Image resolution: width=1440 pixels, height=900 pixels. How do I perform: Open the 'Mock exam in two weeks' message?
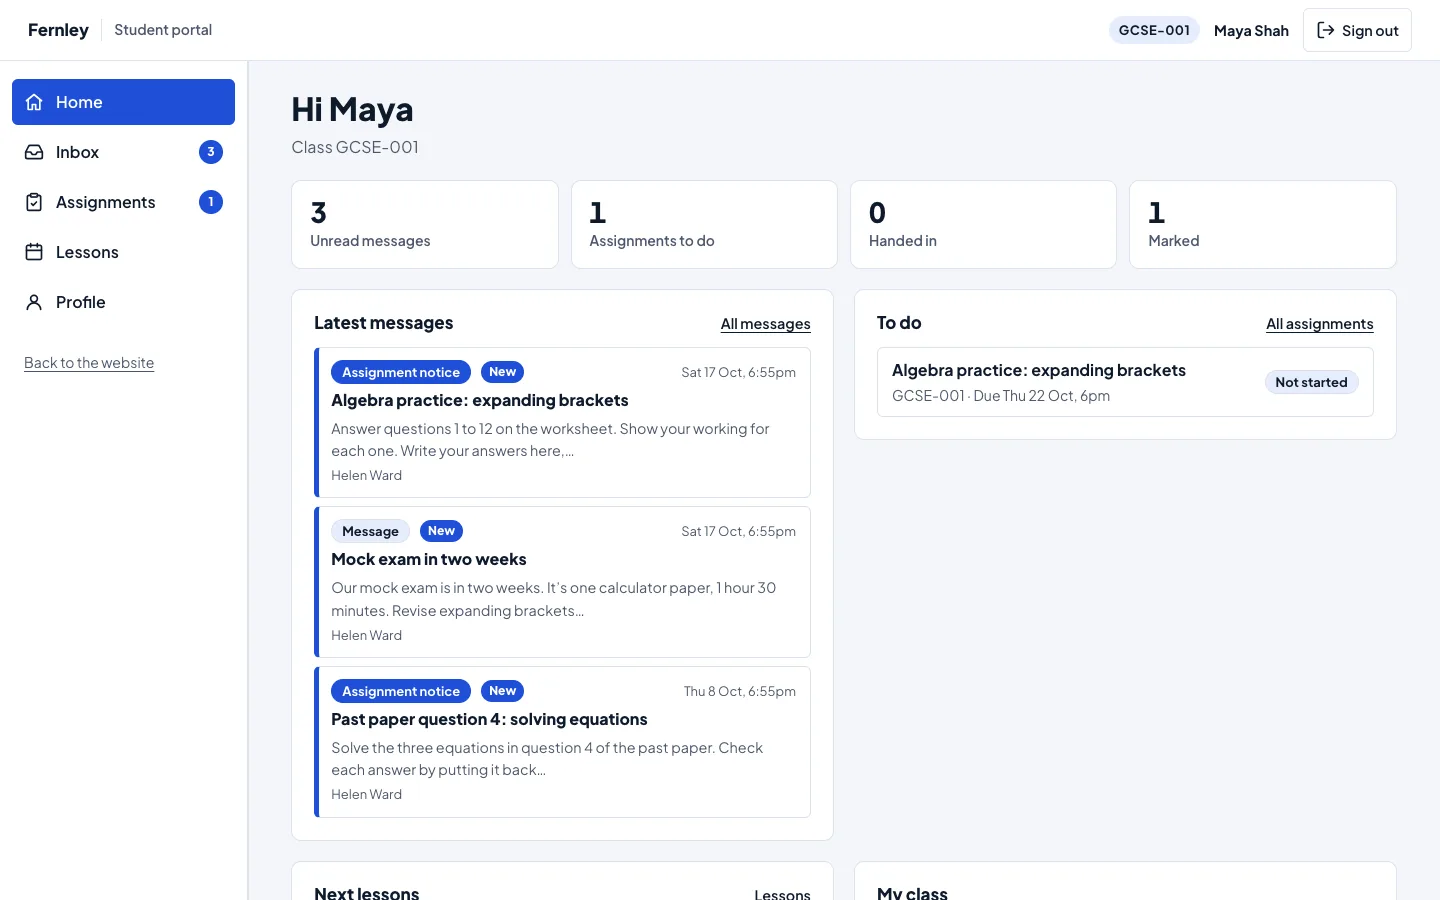(562, 582)
